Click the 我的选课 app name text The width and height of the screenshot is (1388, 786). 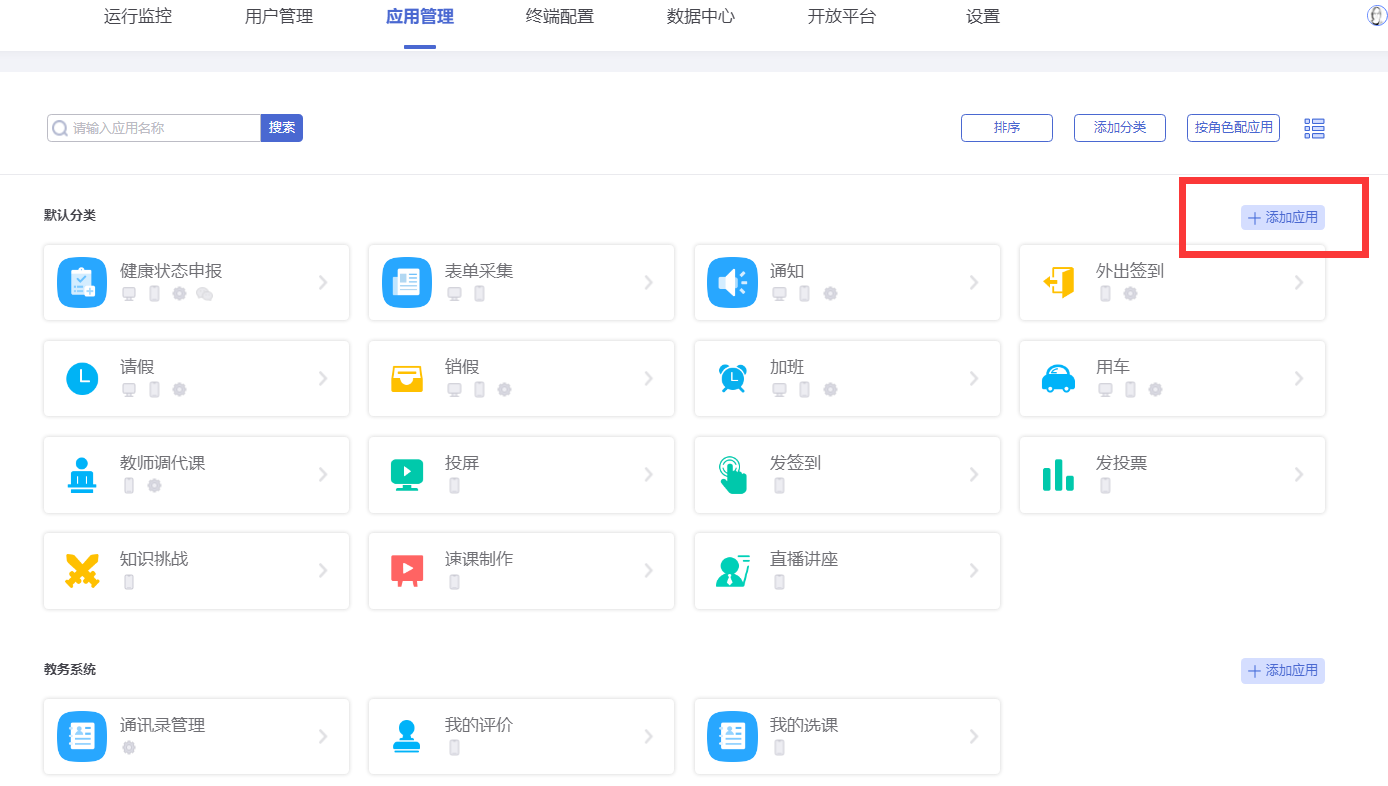tap(804, 725)
